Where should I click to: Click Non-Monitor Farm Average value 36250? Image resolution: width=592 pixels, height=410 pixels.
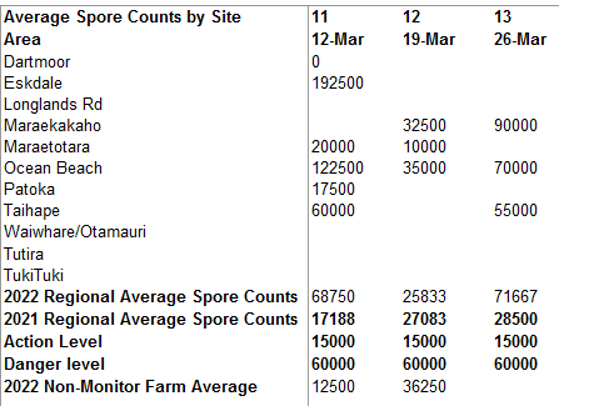[424, 387]
